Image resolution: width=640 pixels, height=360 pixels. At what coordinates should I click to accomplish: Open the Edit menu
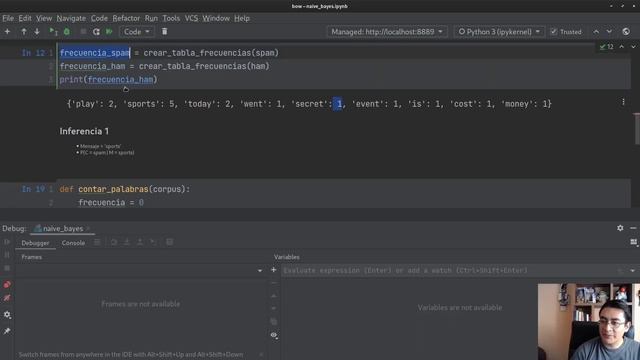coord(25,18)
